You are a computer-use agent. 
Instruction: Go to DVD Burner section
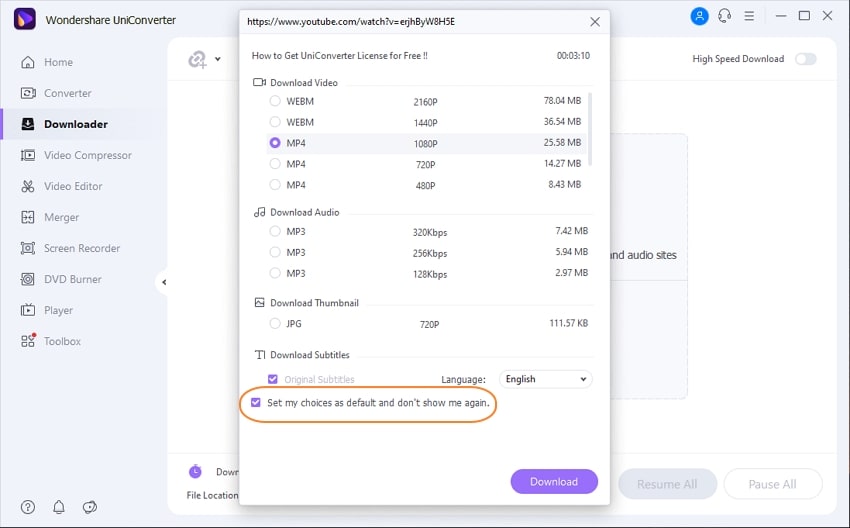(x=73, y=279)
